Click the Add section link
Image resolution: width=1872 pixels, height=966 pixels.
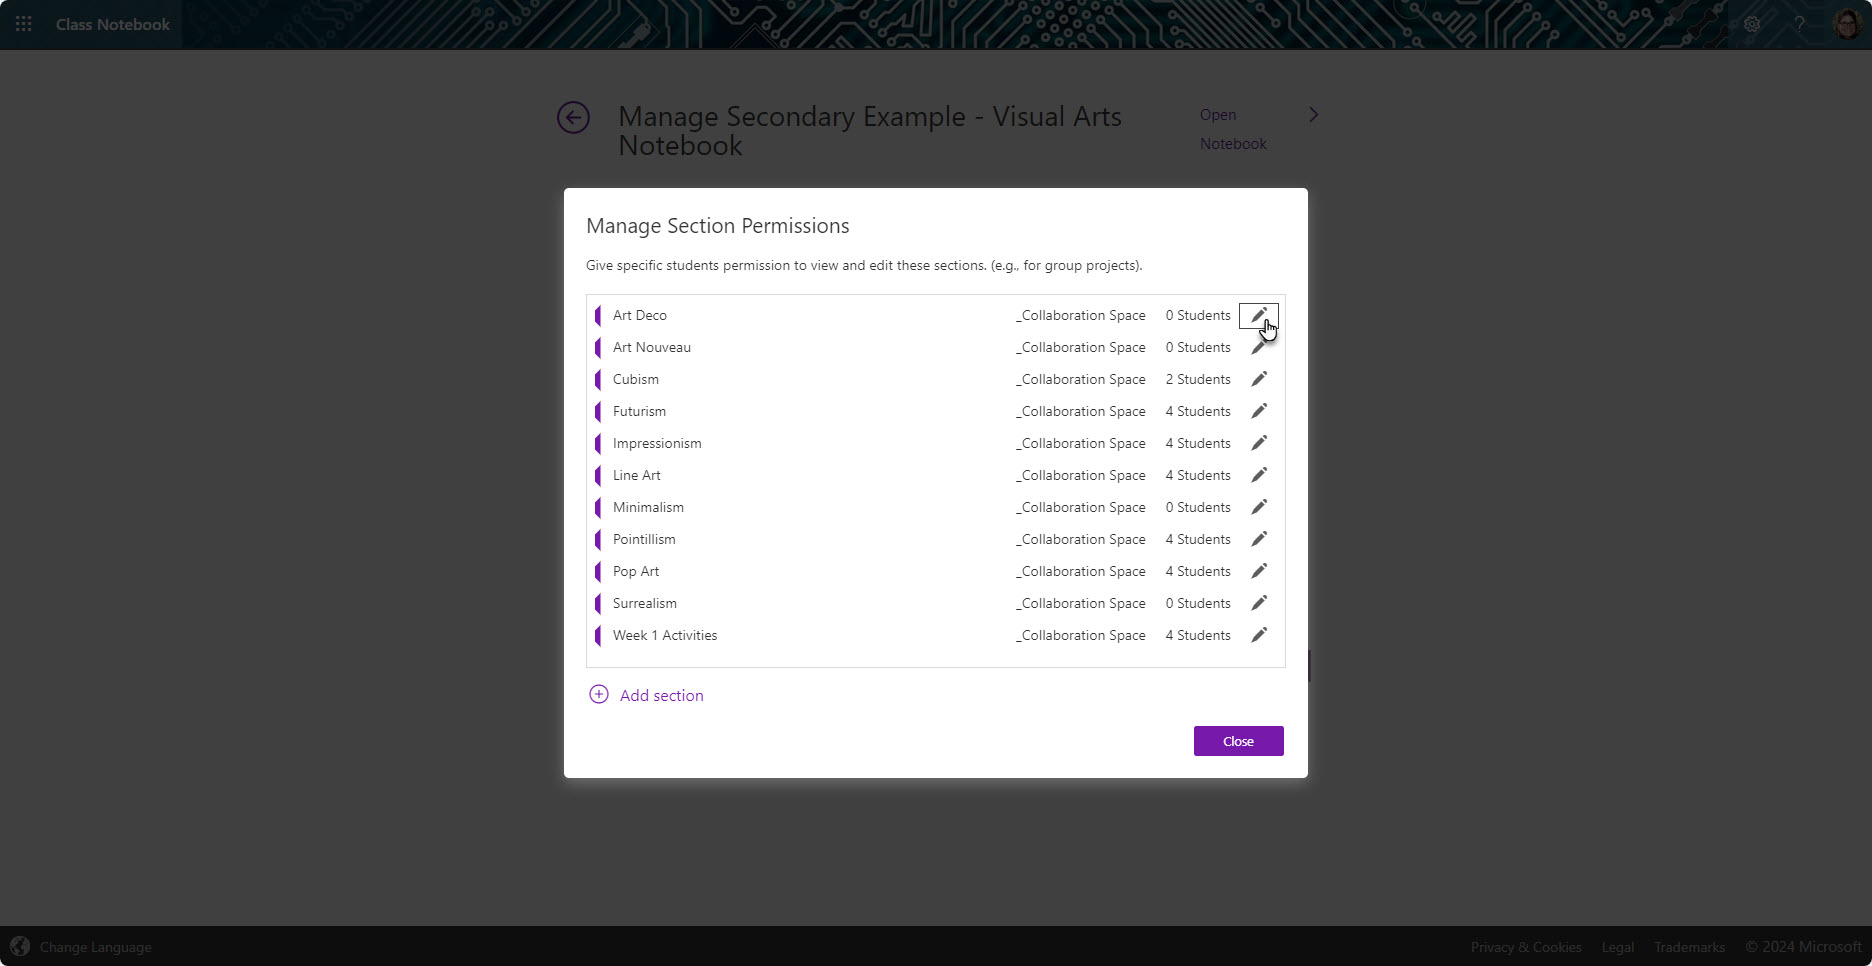tap(661, 695)
